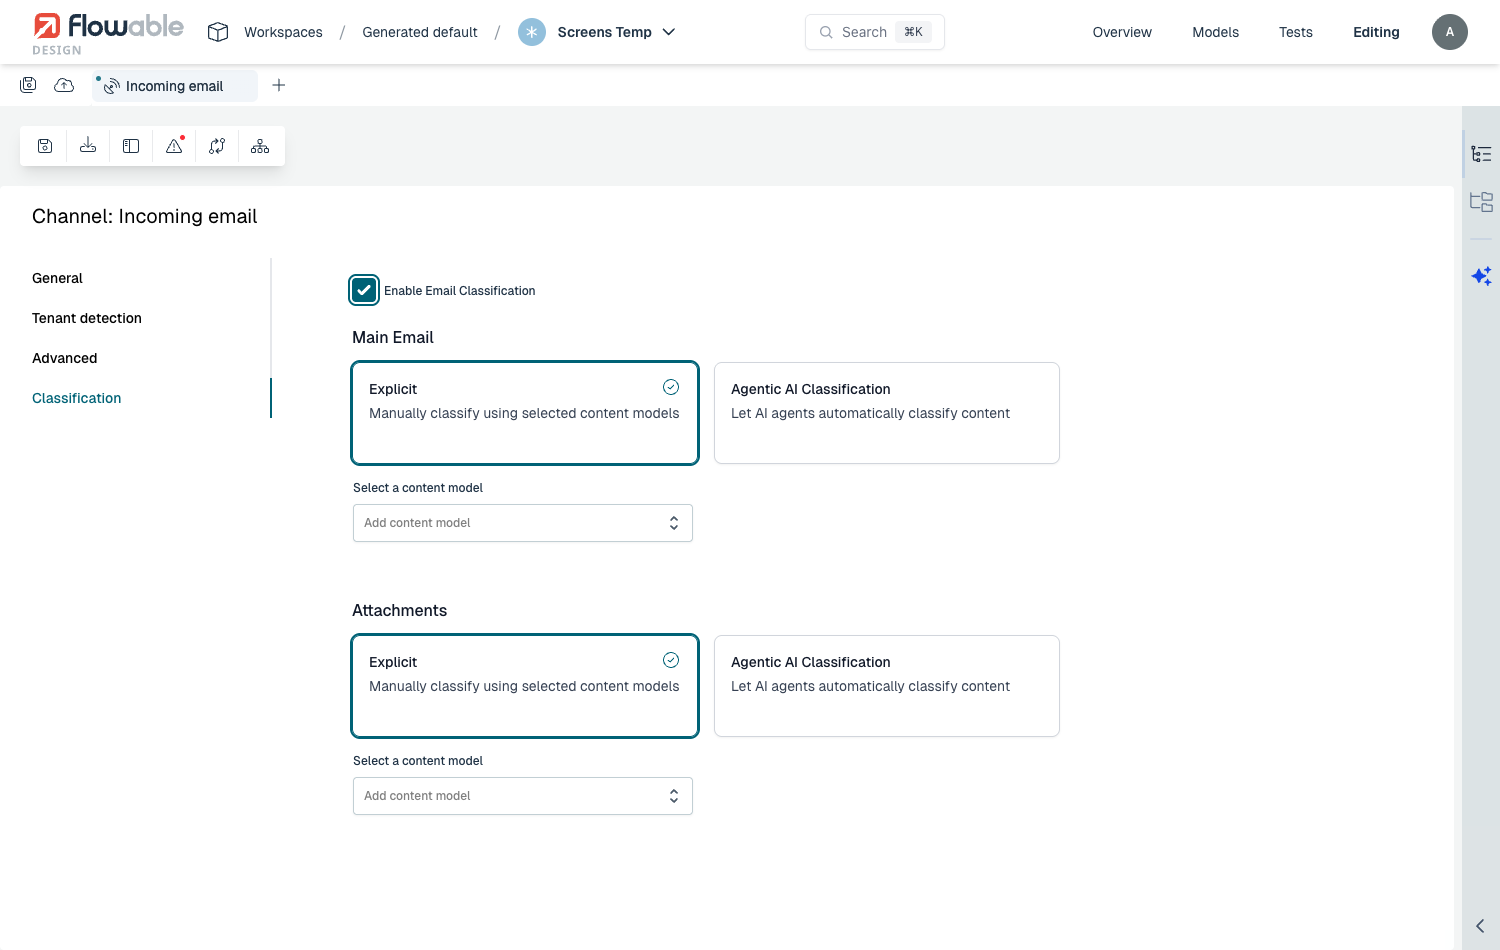Viewport: 1500px width, 950px height.
Task: Click the Screens Temp snowflake app icon
Action: [532, 32]
